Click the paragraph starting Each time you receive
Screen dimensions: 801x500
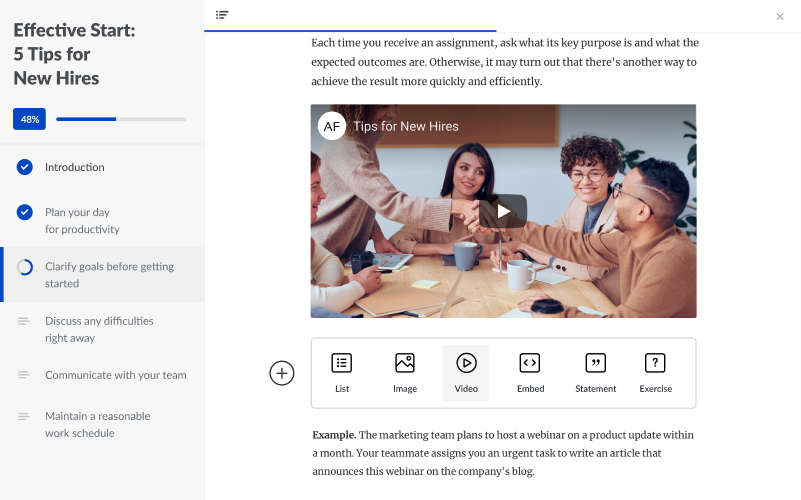tap(505, 62)
